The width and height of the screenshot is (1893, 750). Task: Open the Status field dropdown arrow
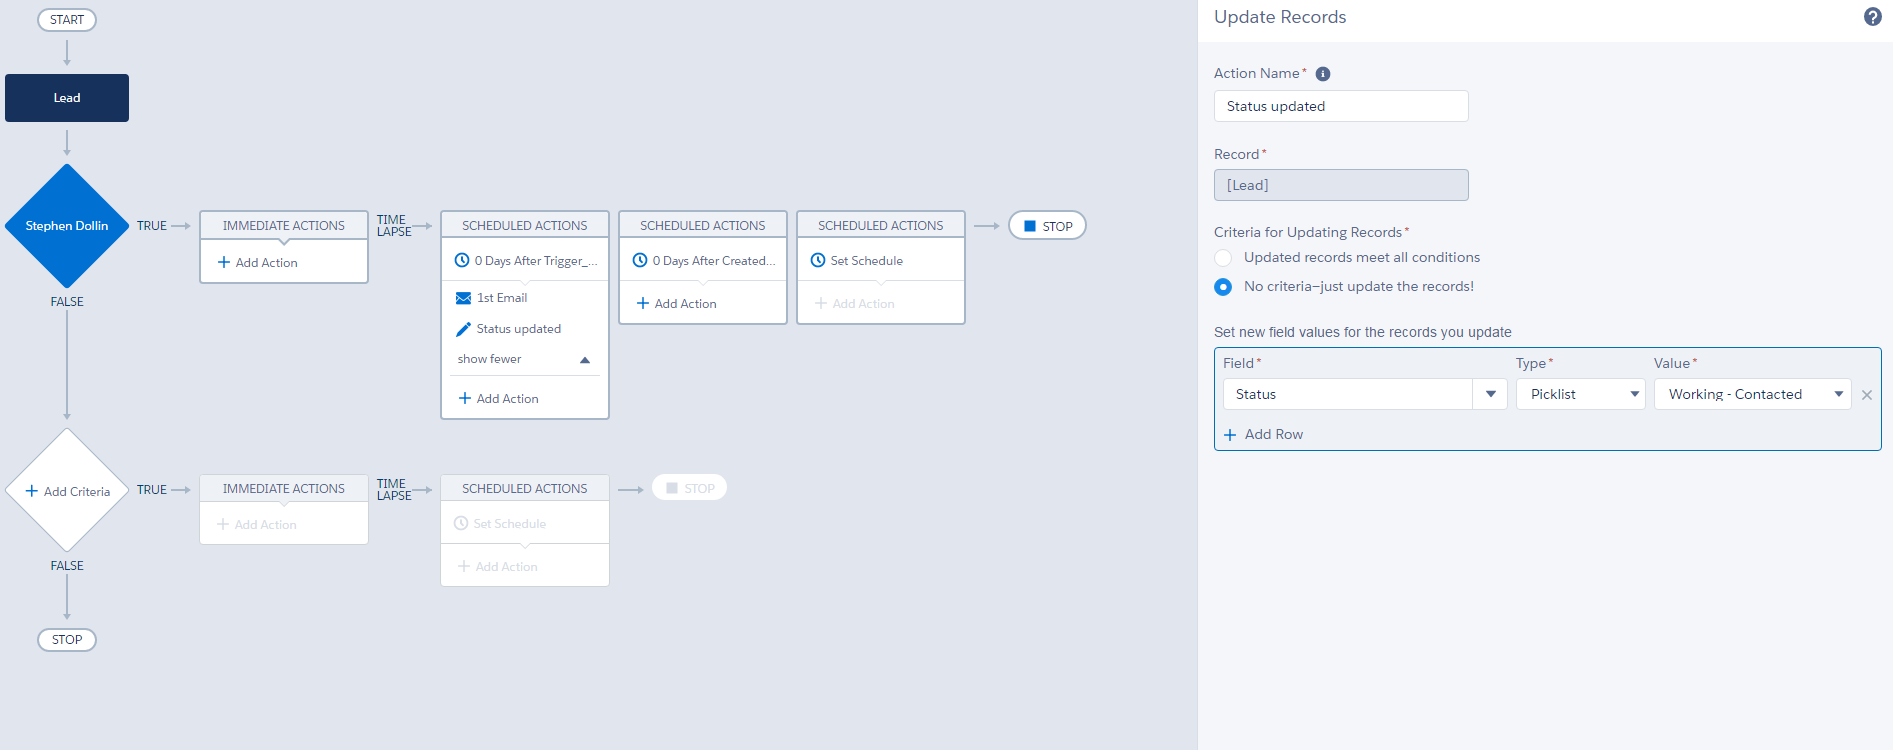point(1490,394)
